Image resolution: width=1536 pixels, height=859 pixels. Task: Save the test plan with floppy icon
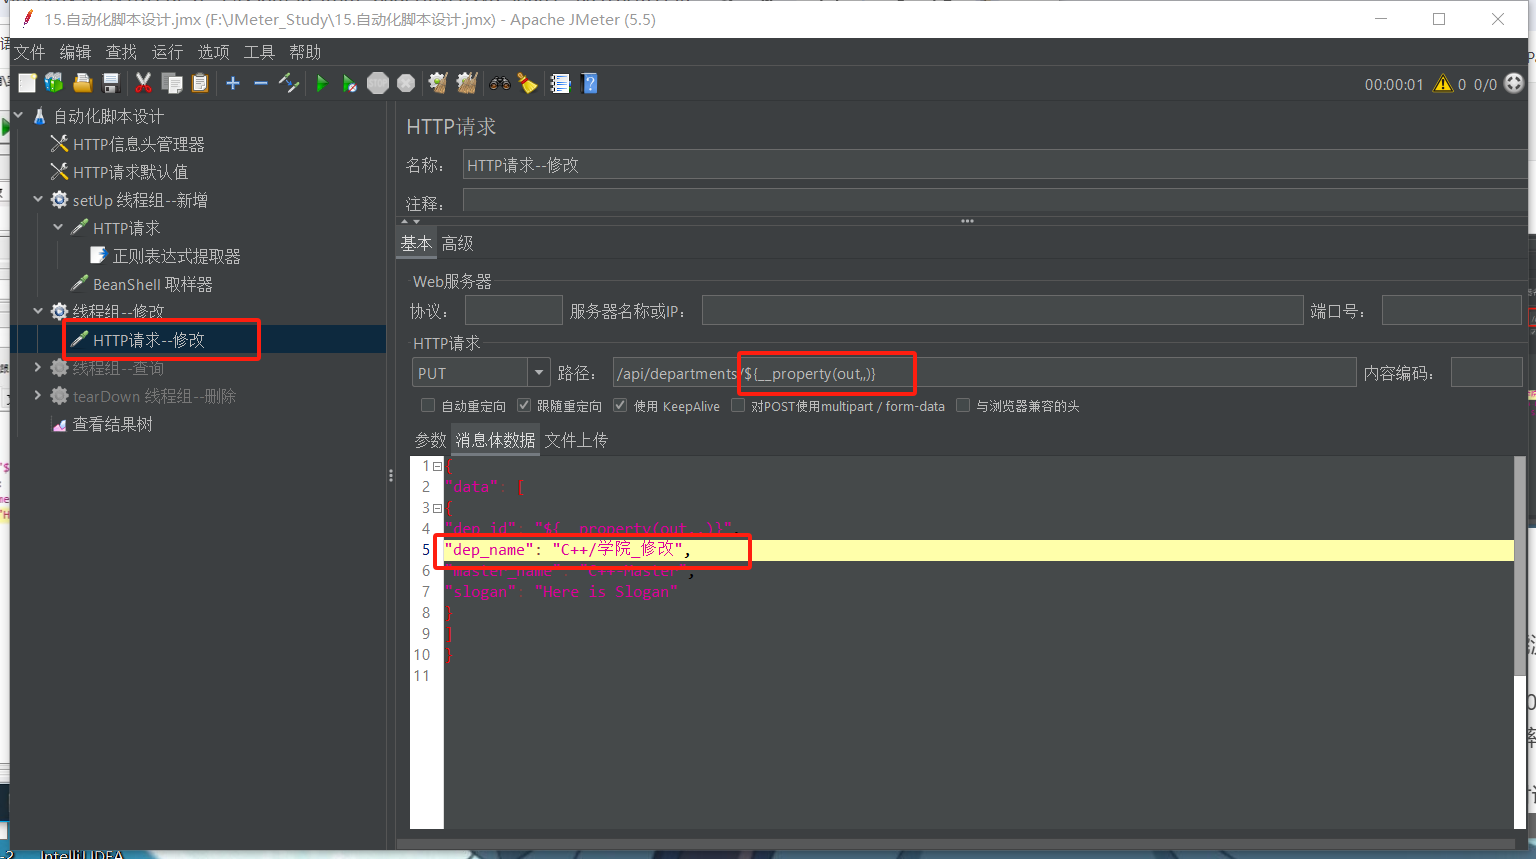point(111,83)
